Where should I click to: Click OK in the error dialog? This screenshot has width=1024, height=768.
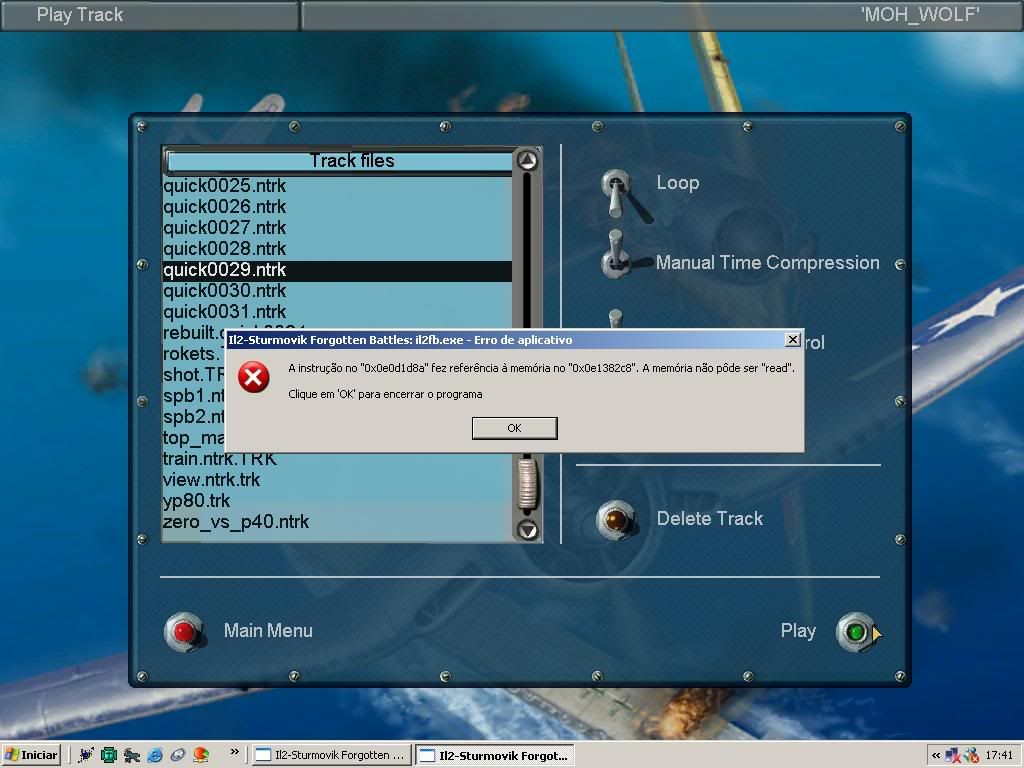515,428
